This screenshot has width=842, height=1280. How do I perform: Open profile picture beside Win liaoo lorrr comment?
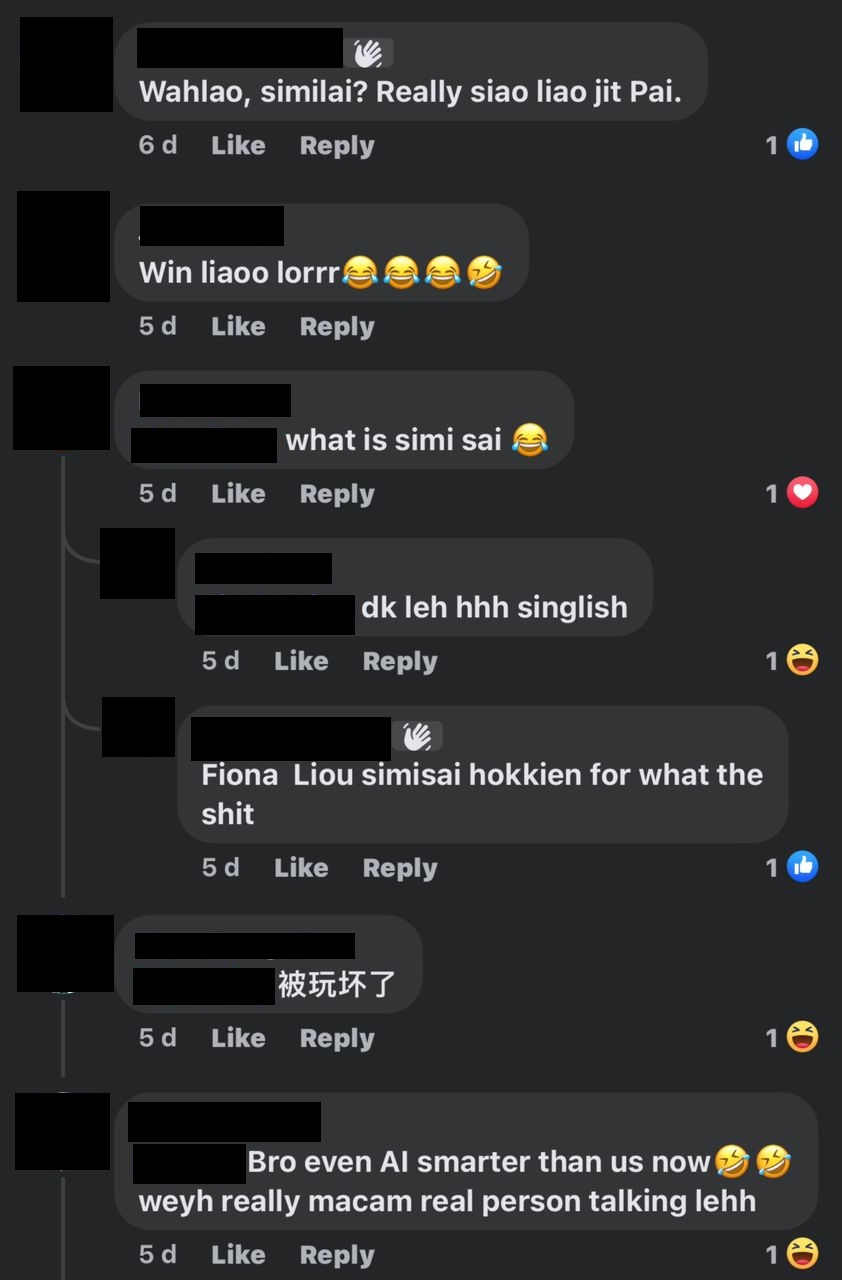pos(63,246)
